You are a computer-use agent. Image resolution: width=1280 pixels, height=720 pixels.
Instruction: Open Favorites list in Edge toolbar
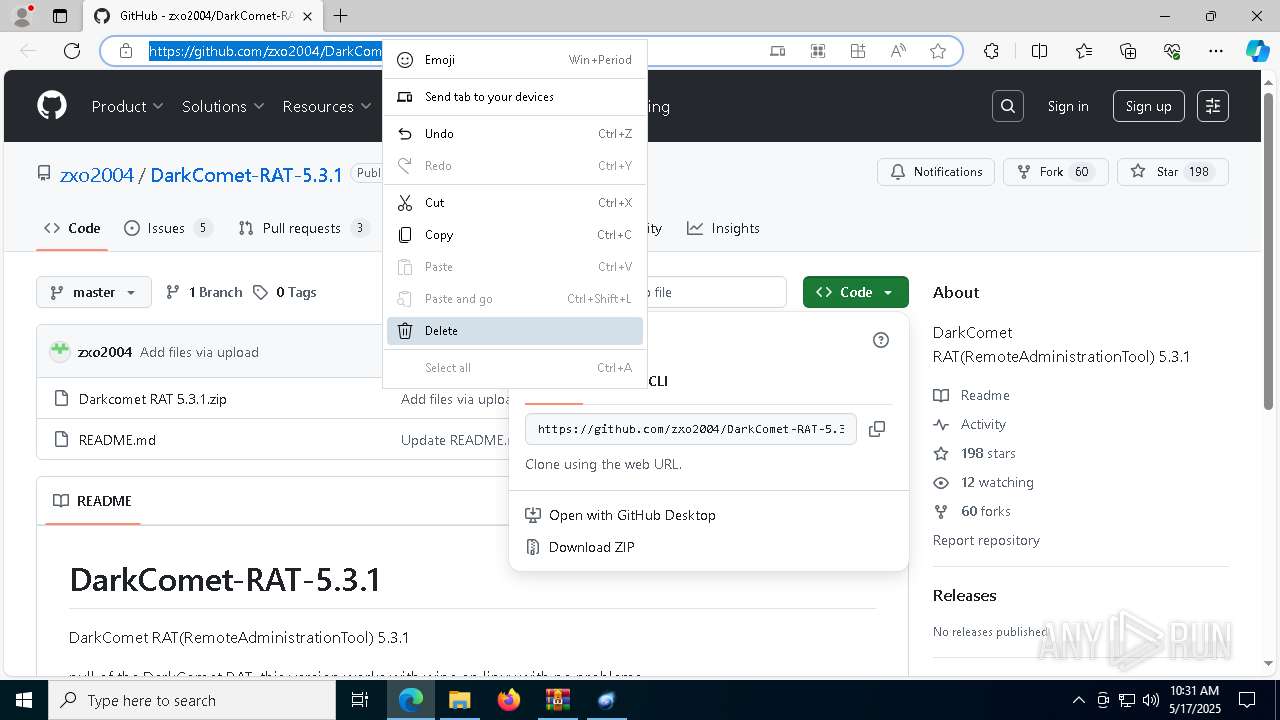(1084, 51)
